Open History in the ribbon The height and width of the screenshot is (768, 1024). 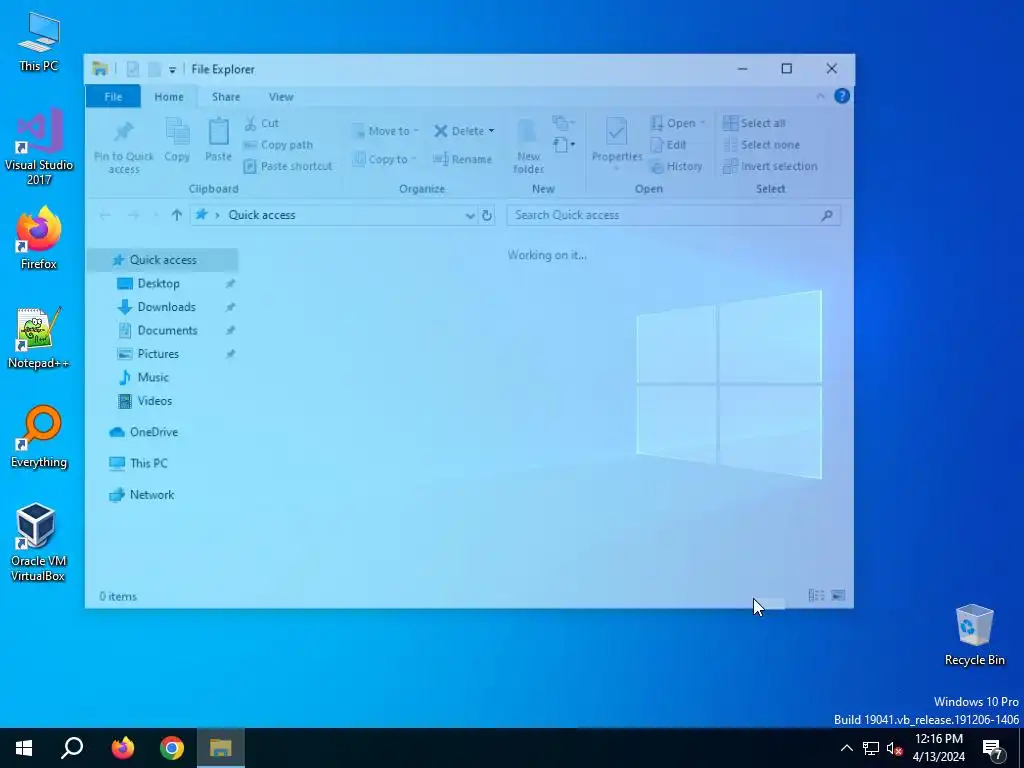[x=677, y=166]
